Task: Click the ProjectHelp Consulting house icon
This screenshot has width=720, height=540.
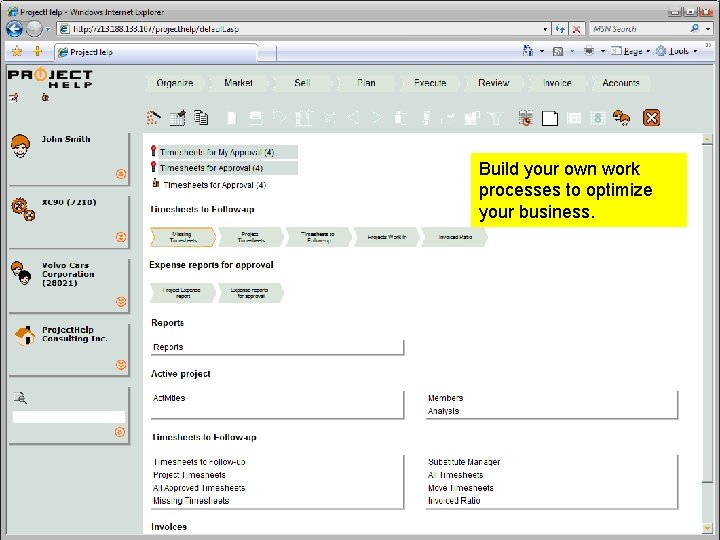Action: (25, 336)
